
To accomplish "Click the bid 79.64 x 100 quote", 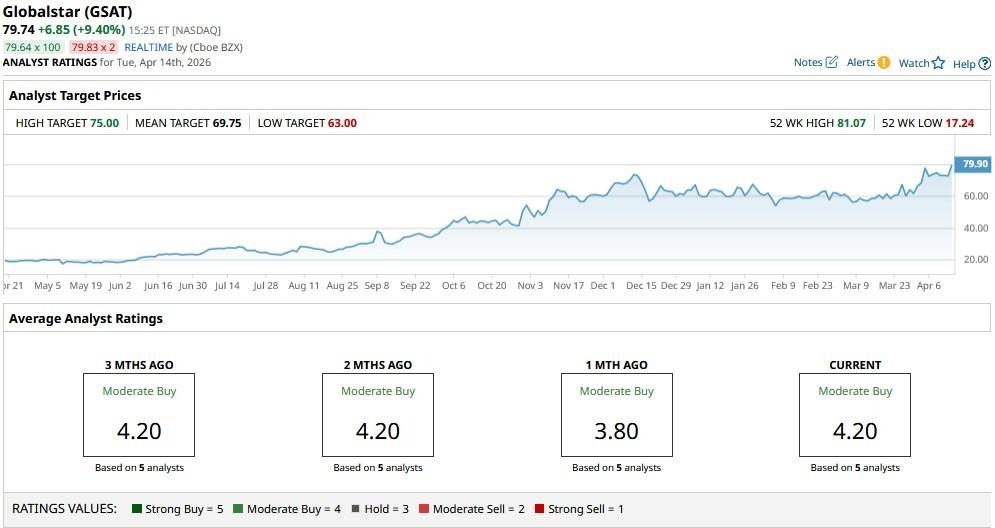I will (32, 47).
